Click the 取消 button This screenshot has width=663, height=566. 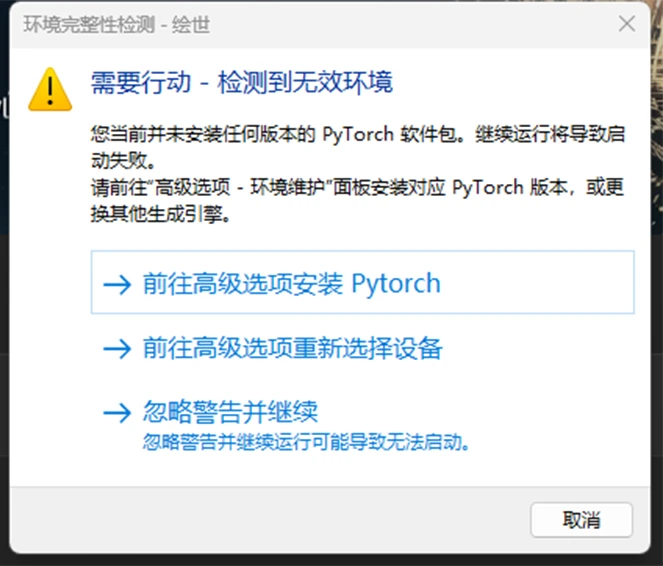pos(581,520)
